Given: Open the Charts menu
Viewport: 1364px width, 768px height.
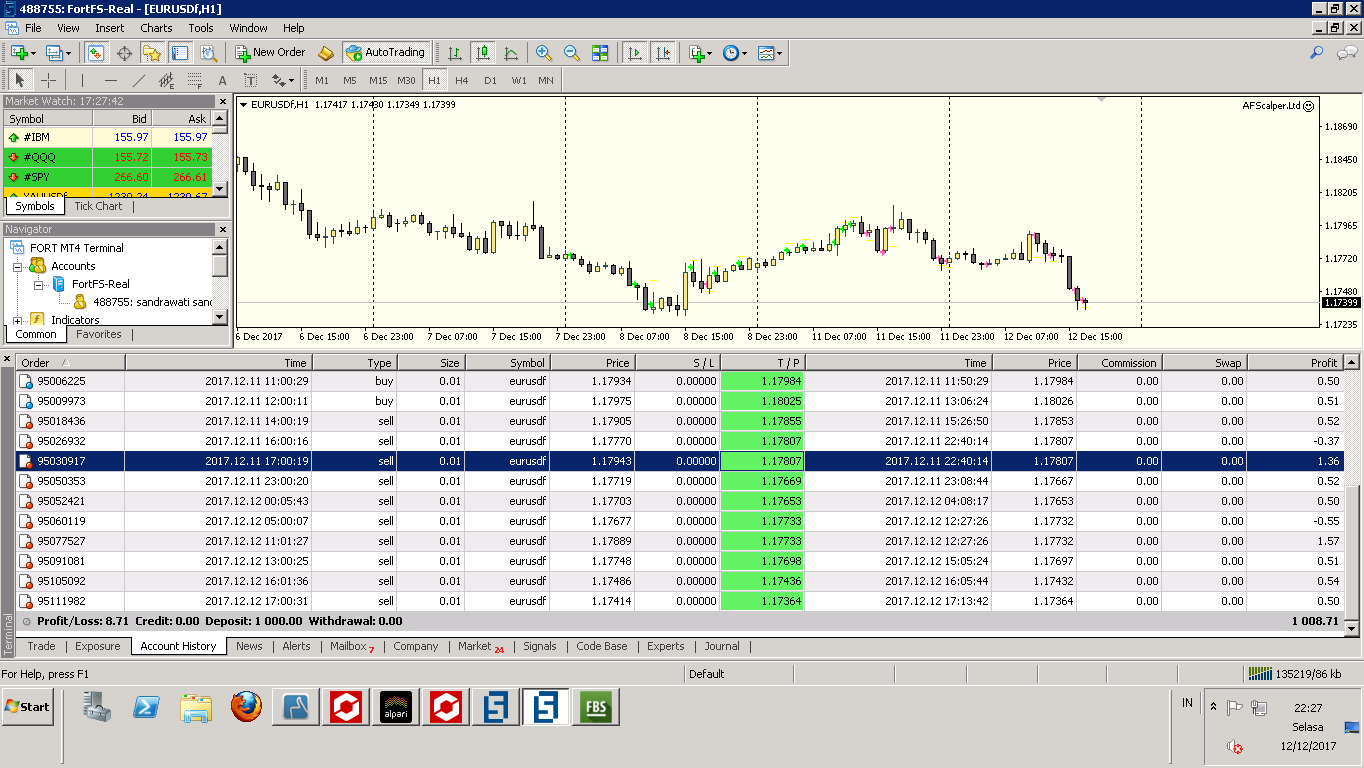Looking at the screenshot, I should 156,28.
